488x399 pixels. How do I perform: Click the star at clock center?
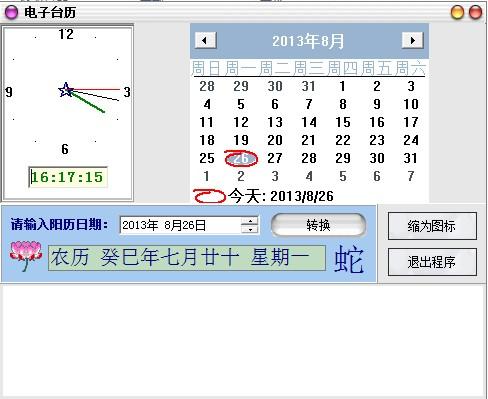point(66,90)
